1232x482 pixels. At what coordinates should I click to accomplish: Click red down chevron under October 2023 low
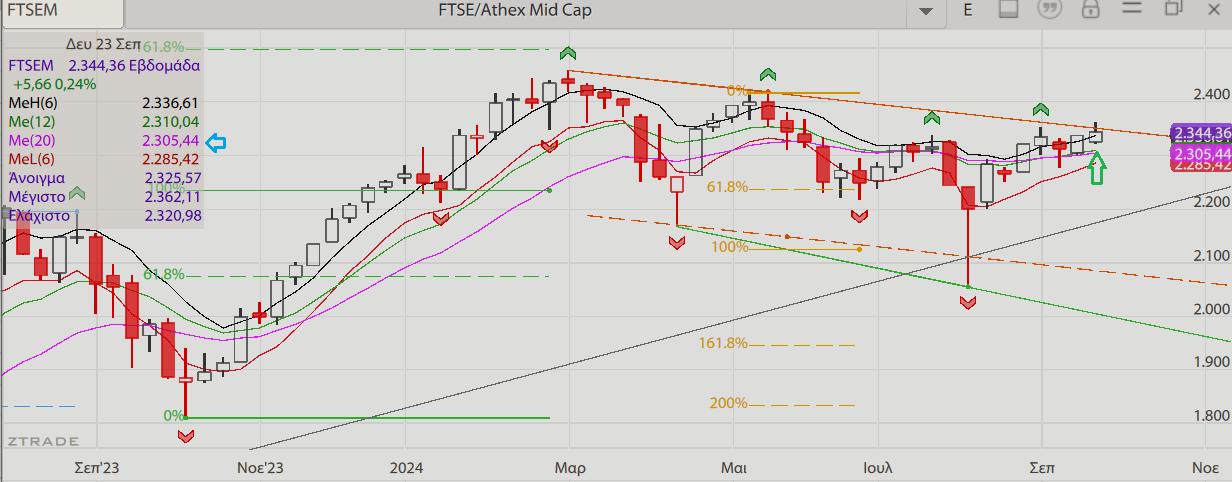point(186,436)
